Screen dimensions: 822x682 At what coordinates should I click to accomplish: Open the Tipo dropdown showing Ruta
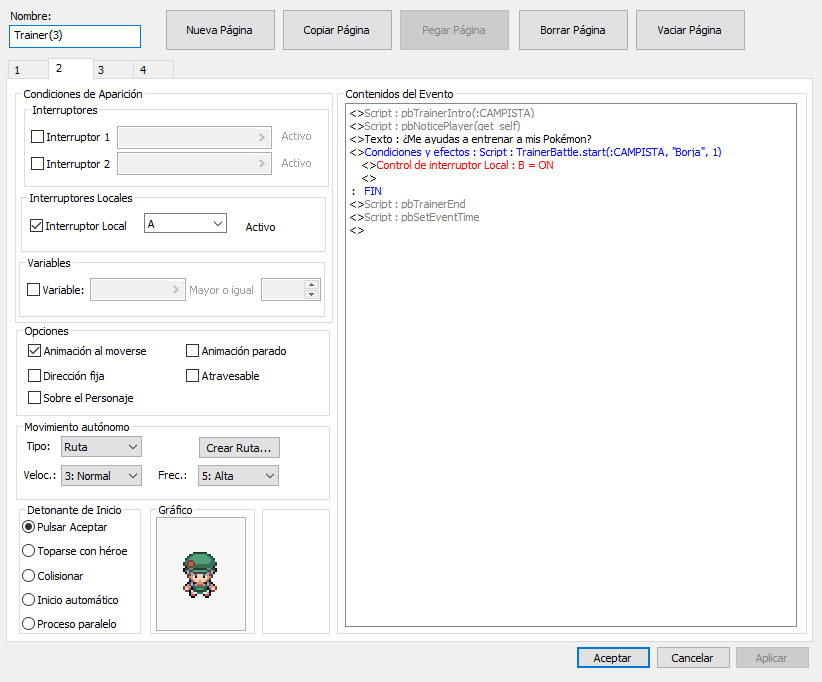[101, 447]
